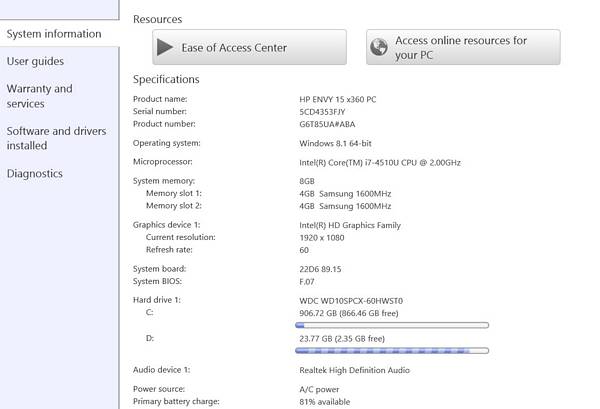The height and width of the screenshot is (409, 600).
Task: Click the globe icon for online resources
Action: tap(379, 47)
